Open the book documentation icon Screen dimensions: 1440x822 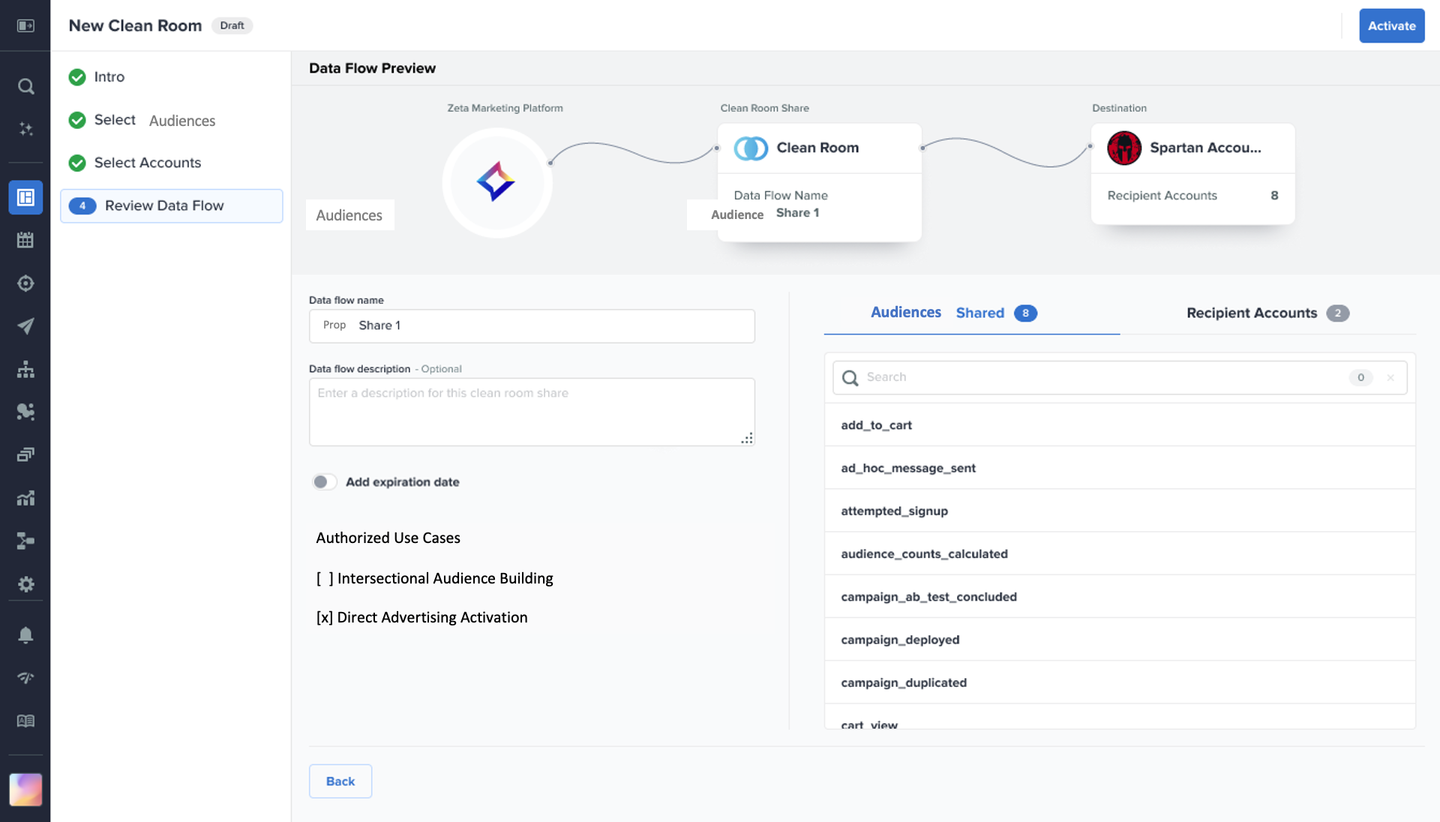click(x=26, y=721)
